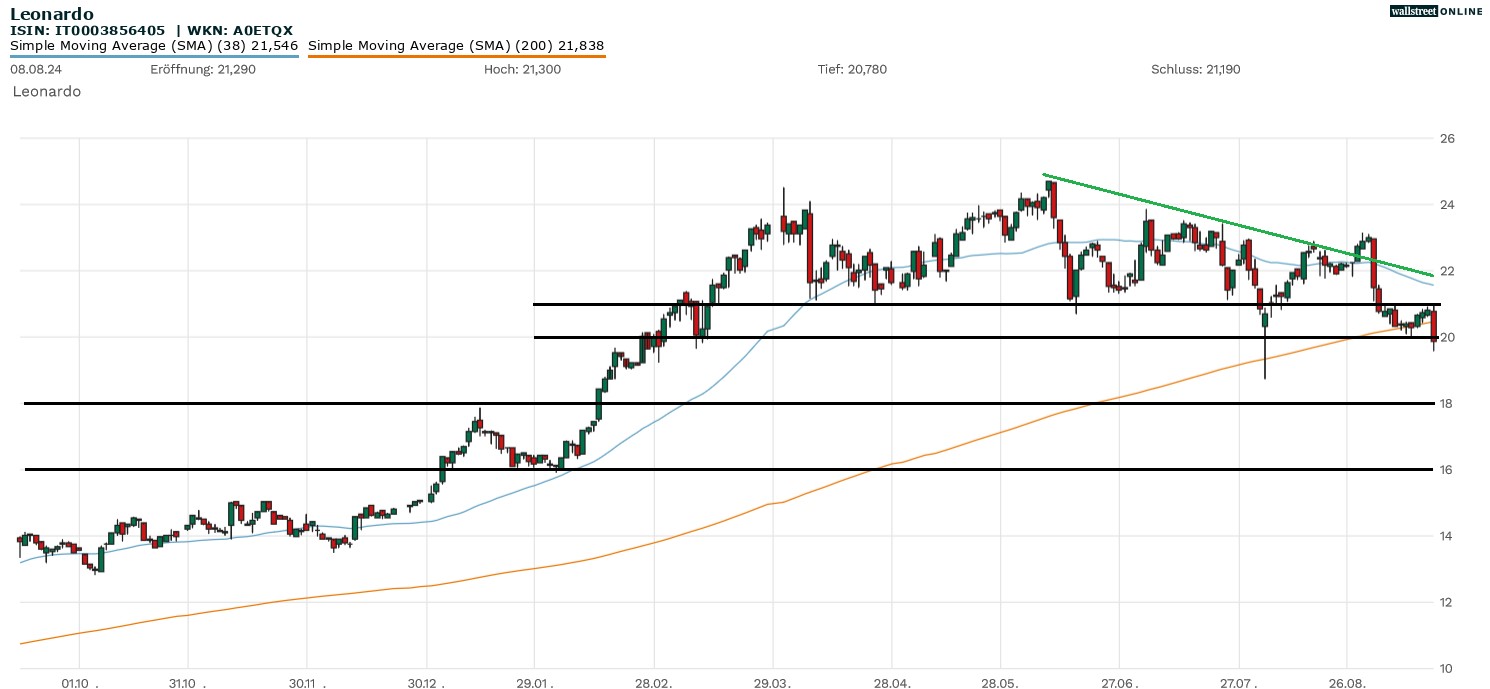Click the small Leonardo series label above chart
This screenshot has height=689, width=1490.
click(x=47, y=91)
